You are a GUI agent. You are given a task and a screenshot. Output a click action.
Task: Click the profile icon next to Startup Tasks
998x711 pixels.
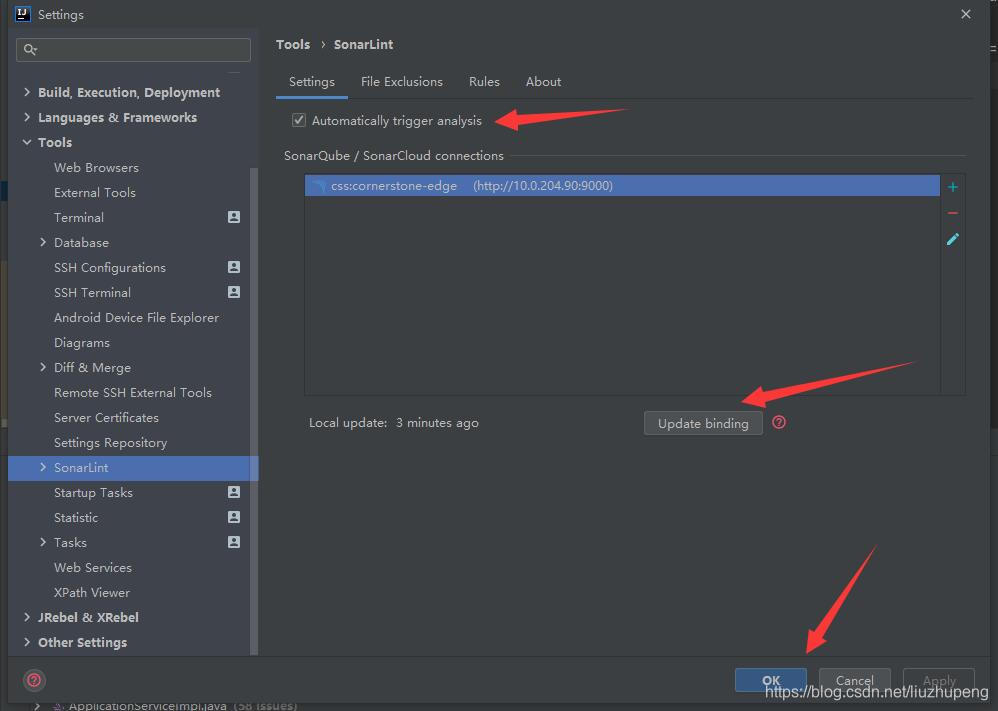[234, 492]
